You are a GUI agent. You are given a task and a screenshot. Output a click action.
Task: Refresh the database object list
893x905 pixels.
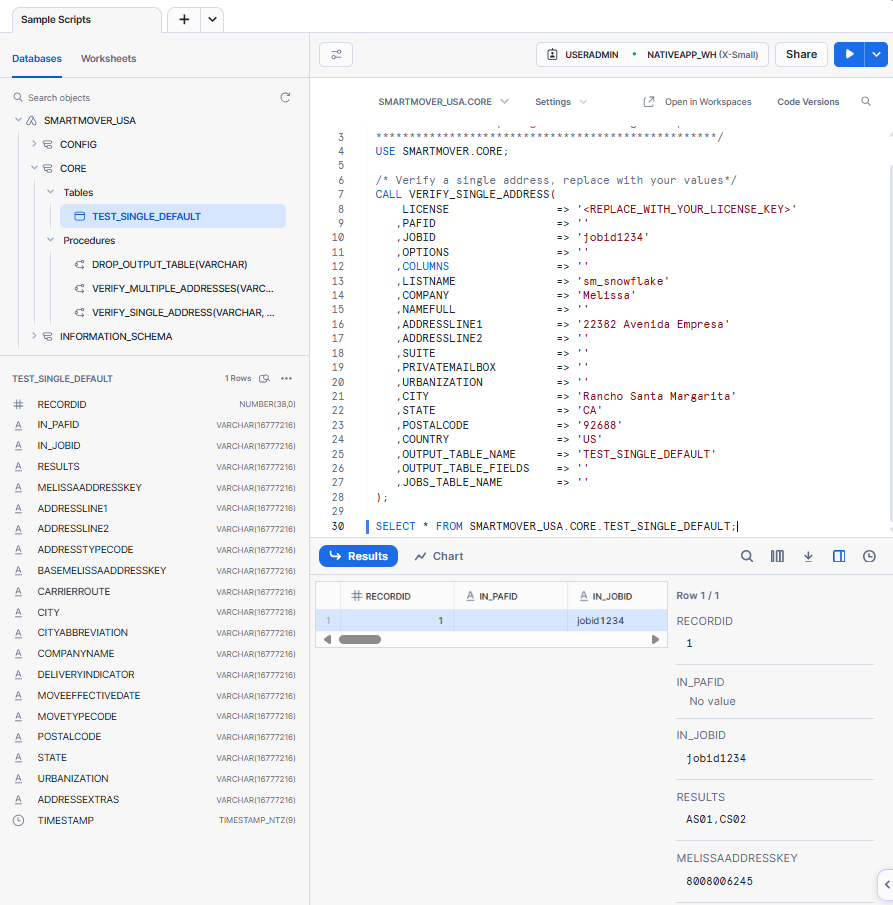(285, 98)
